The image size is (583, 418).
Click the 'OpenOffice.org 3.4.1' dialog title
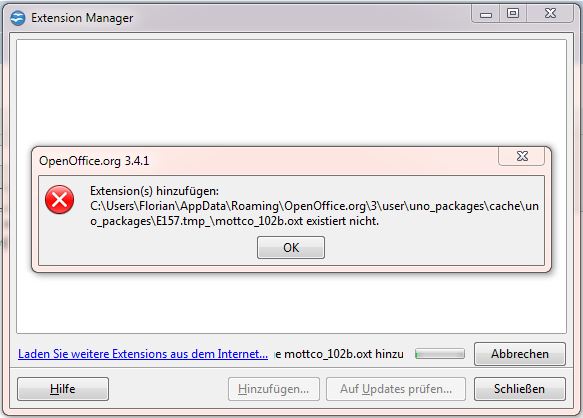coord(94,161)
